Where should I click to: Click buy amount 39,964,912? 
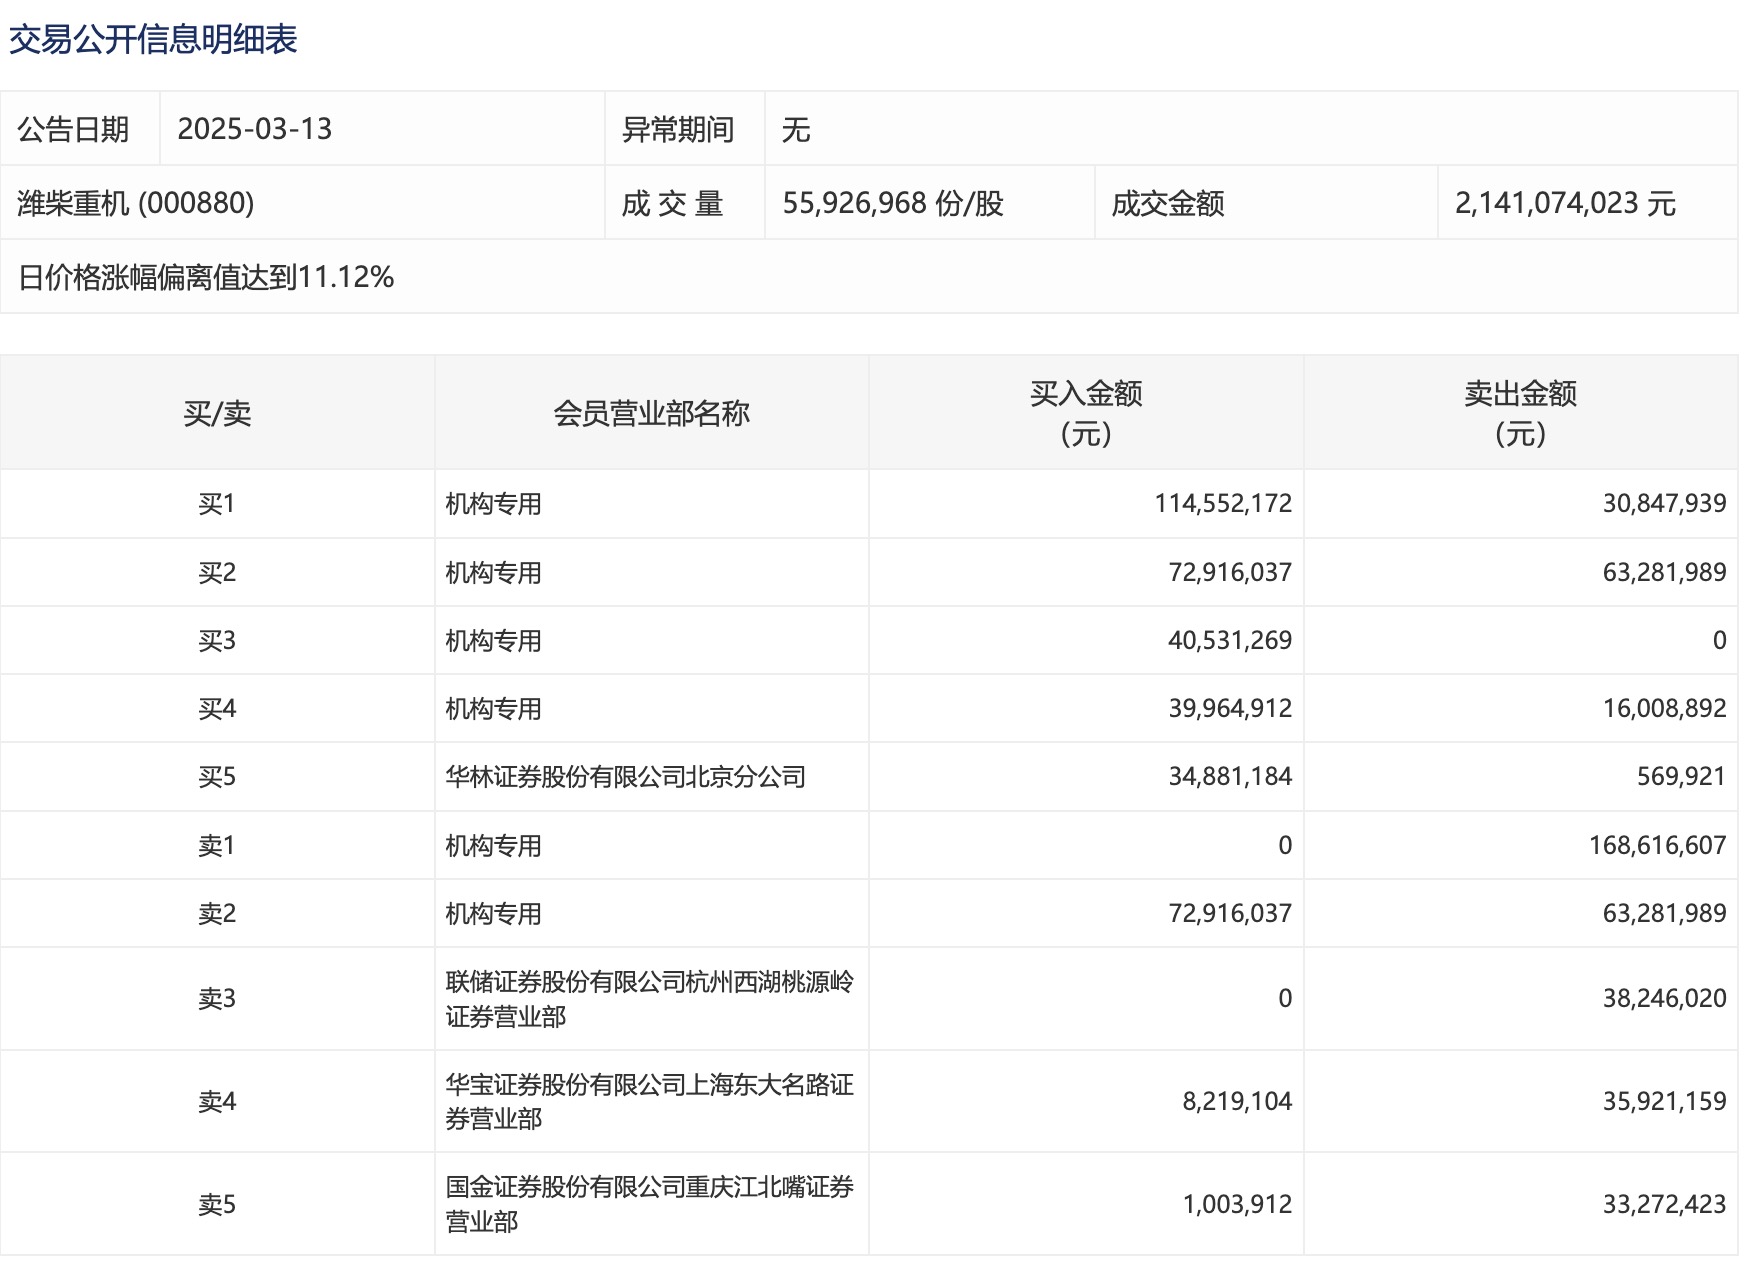(1230, 708)
